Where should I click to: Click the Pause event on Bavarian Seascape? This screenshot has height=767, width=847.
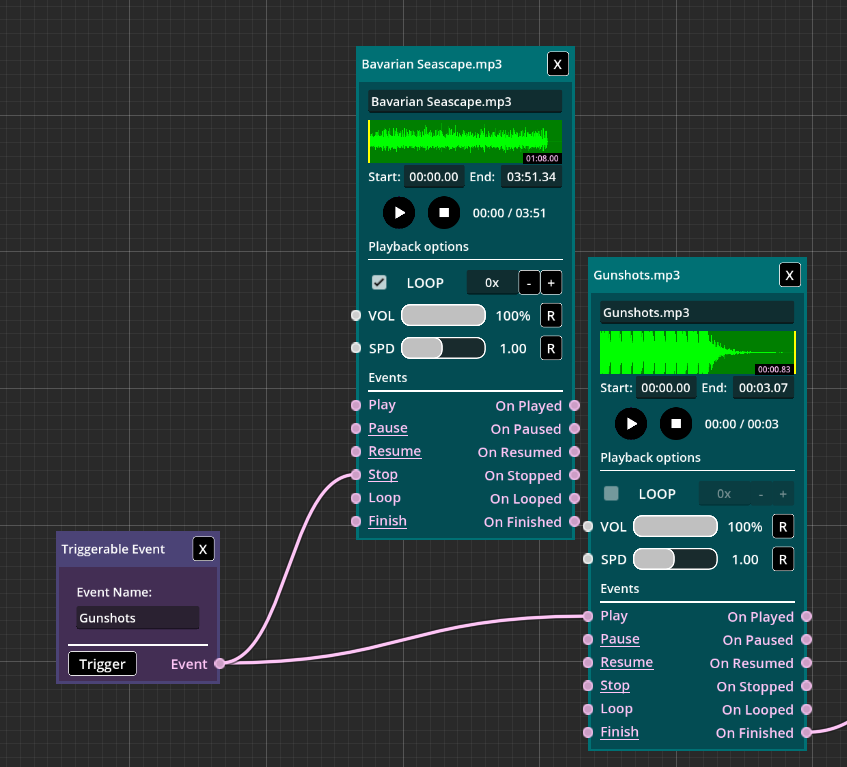[x=388, y=428]
